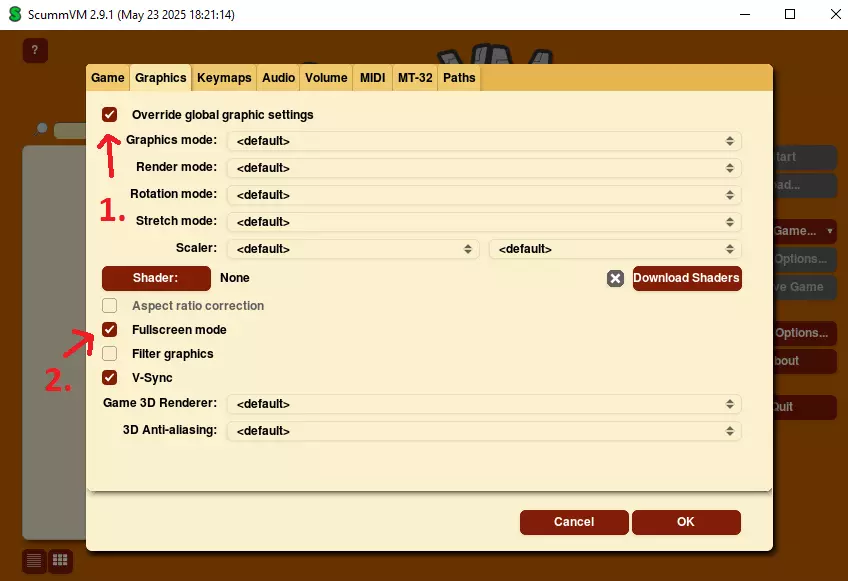Open the Audio tab
The image size is (848, 581).
pos(279,78)
